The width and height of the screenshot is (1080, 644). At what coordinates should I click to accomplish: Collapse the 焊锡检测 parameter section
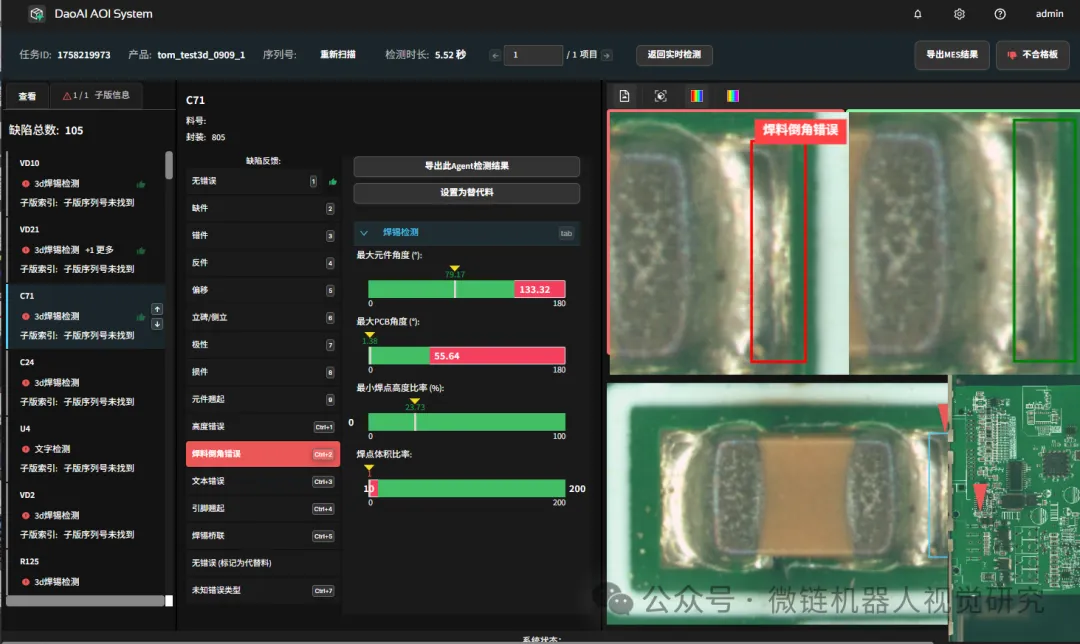pyautogui.click(x=364, y=233)
